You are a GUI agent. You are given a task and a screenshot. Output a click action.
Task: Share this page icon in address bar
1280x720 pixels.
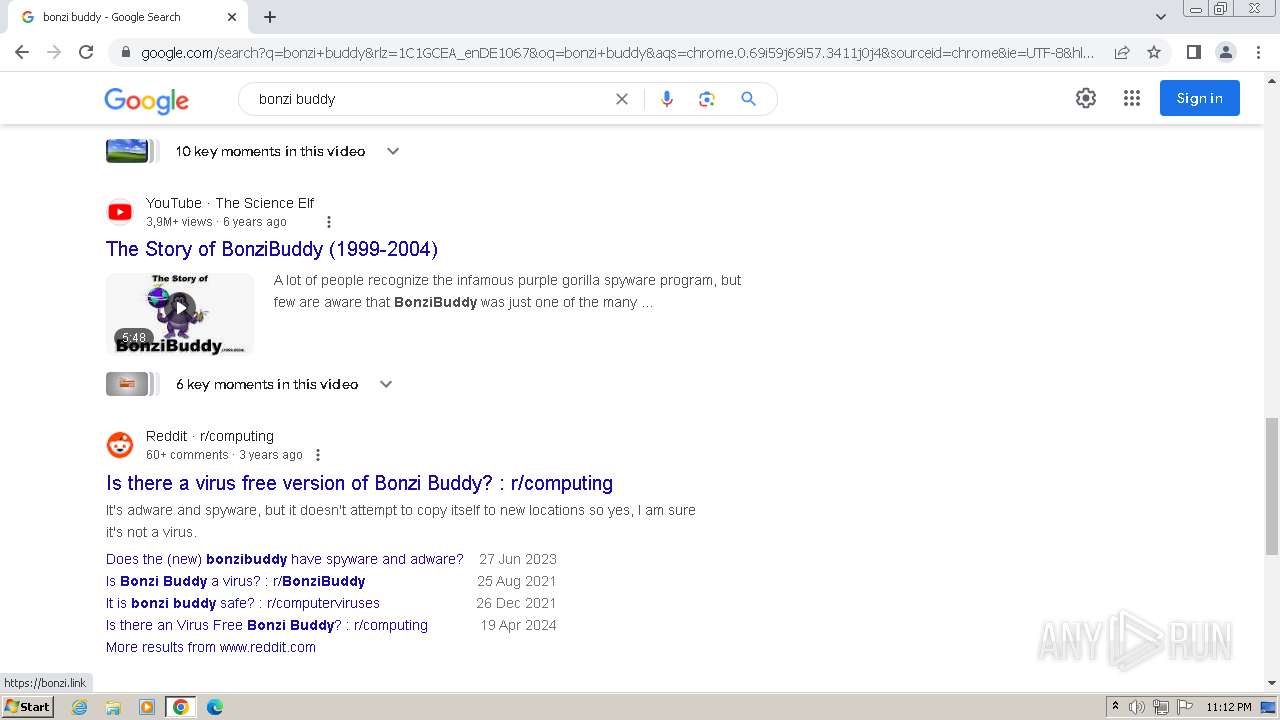[1122, 52]
